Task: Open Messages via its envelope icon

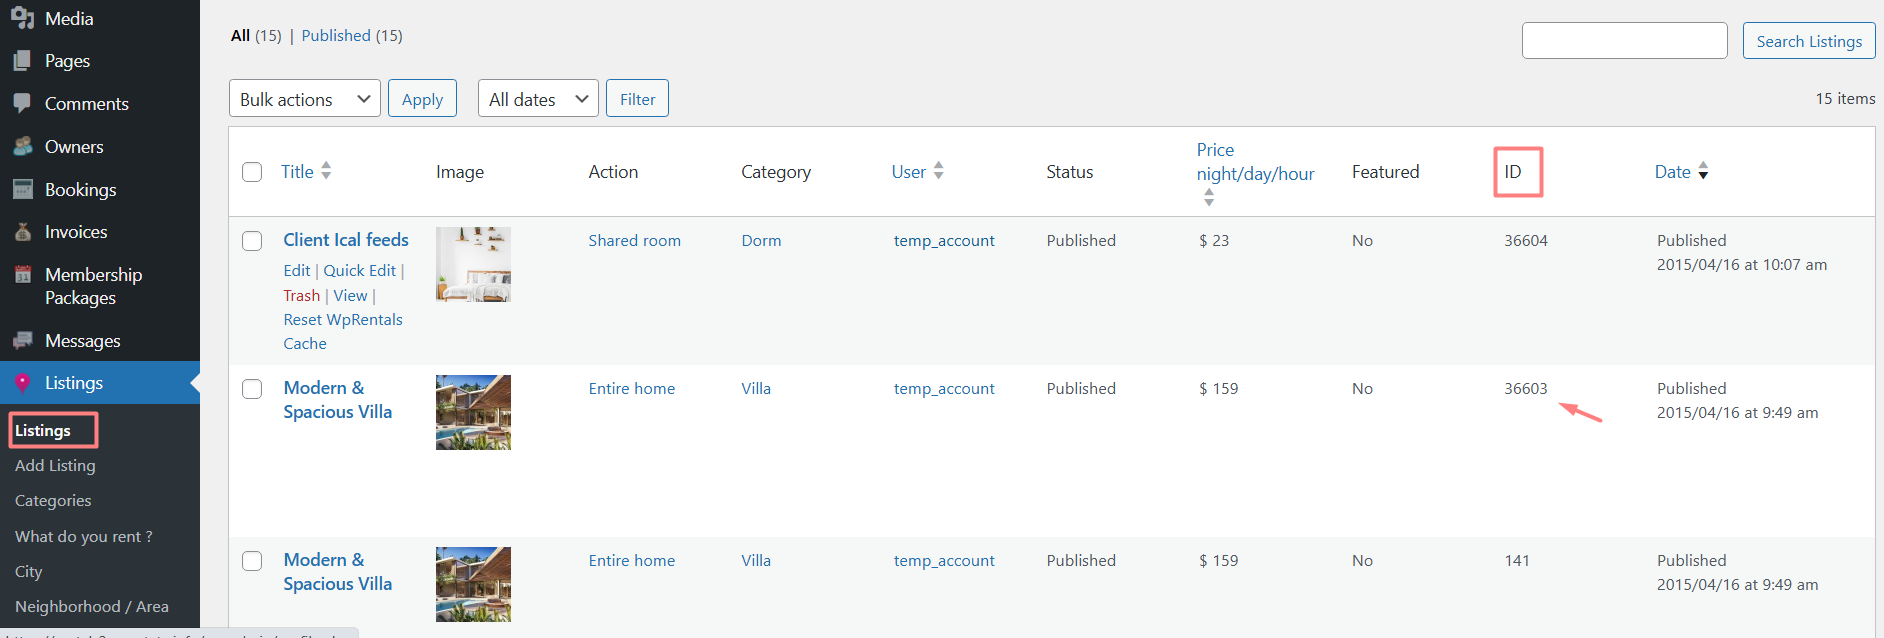Action: [x=22, y=341]
